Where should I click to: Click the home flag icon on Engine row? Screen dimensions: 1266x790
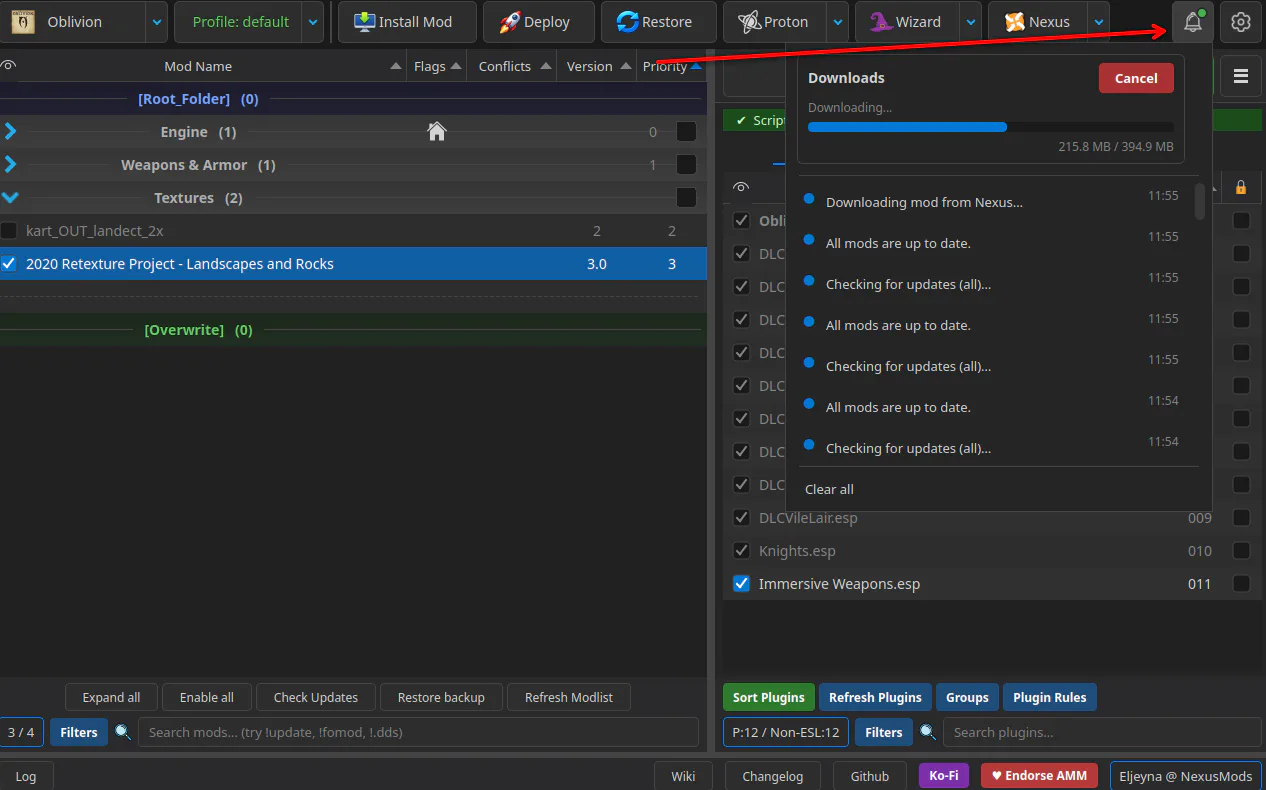tap(436, 131)
